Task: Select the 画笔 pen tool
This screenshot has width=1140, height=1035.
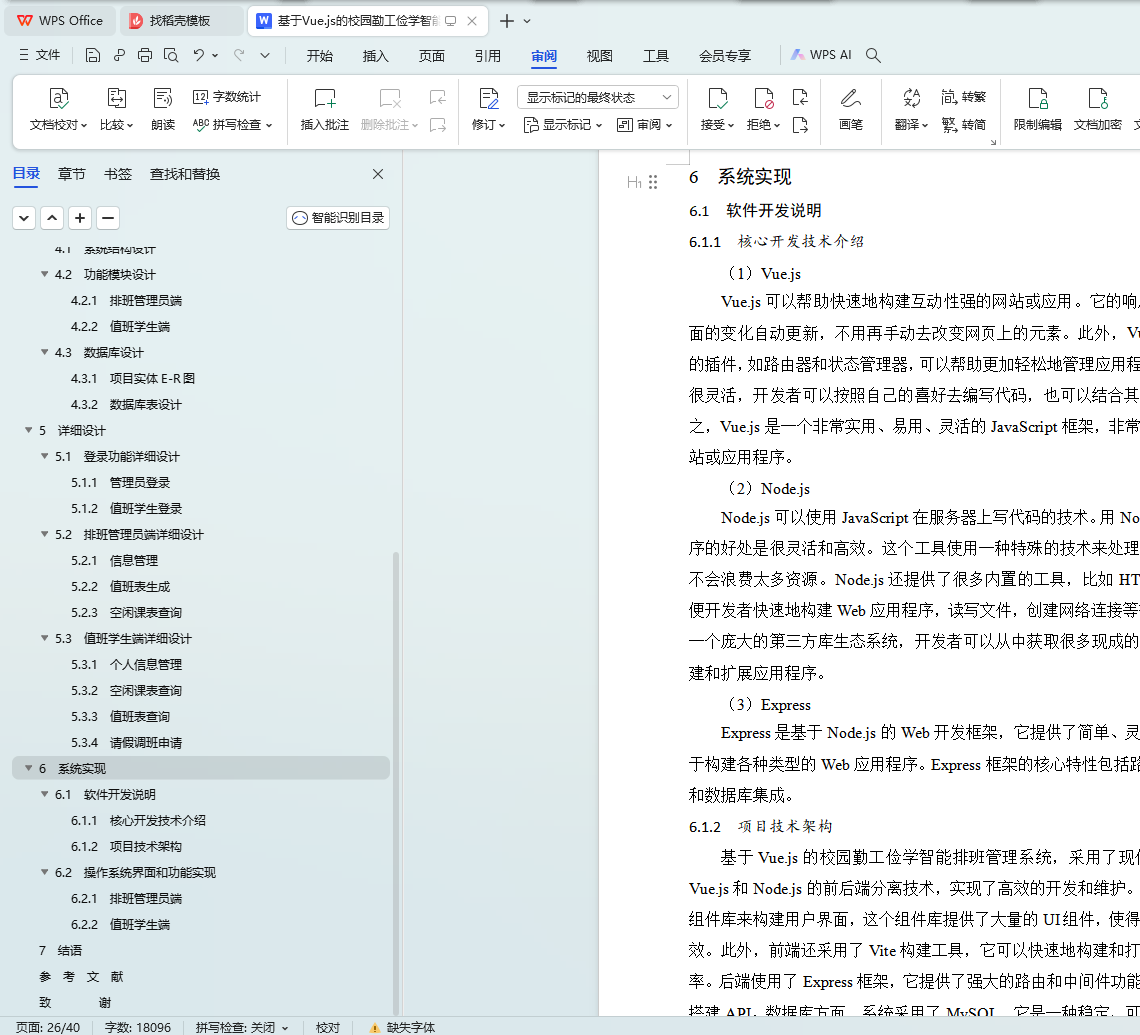Action: tap(851, 109)
